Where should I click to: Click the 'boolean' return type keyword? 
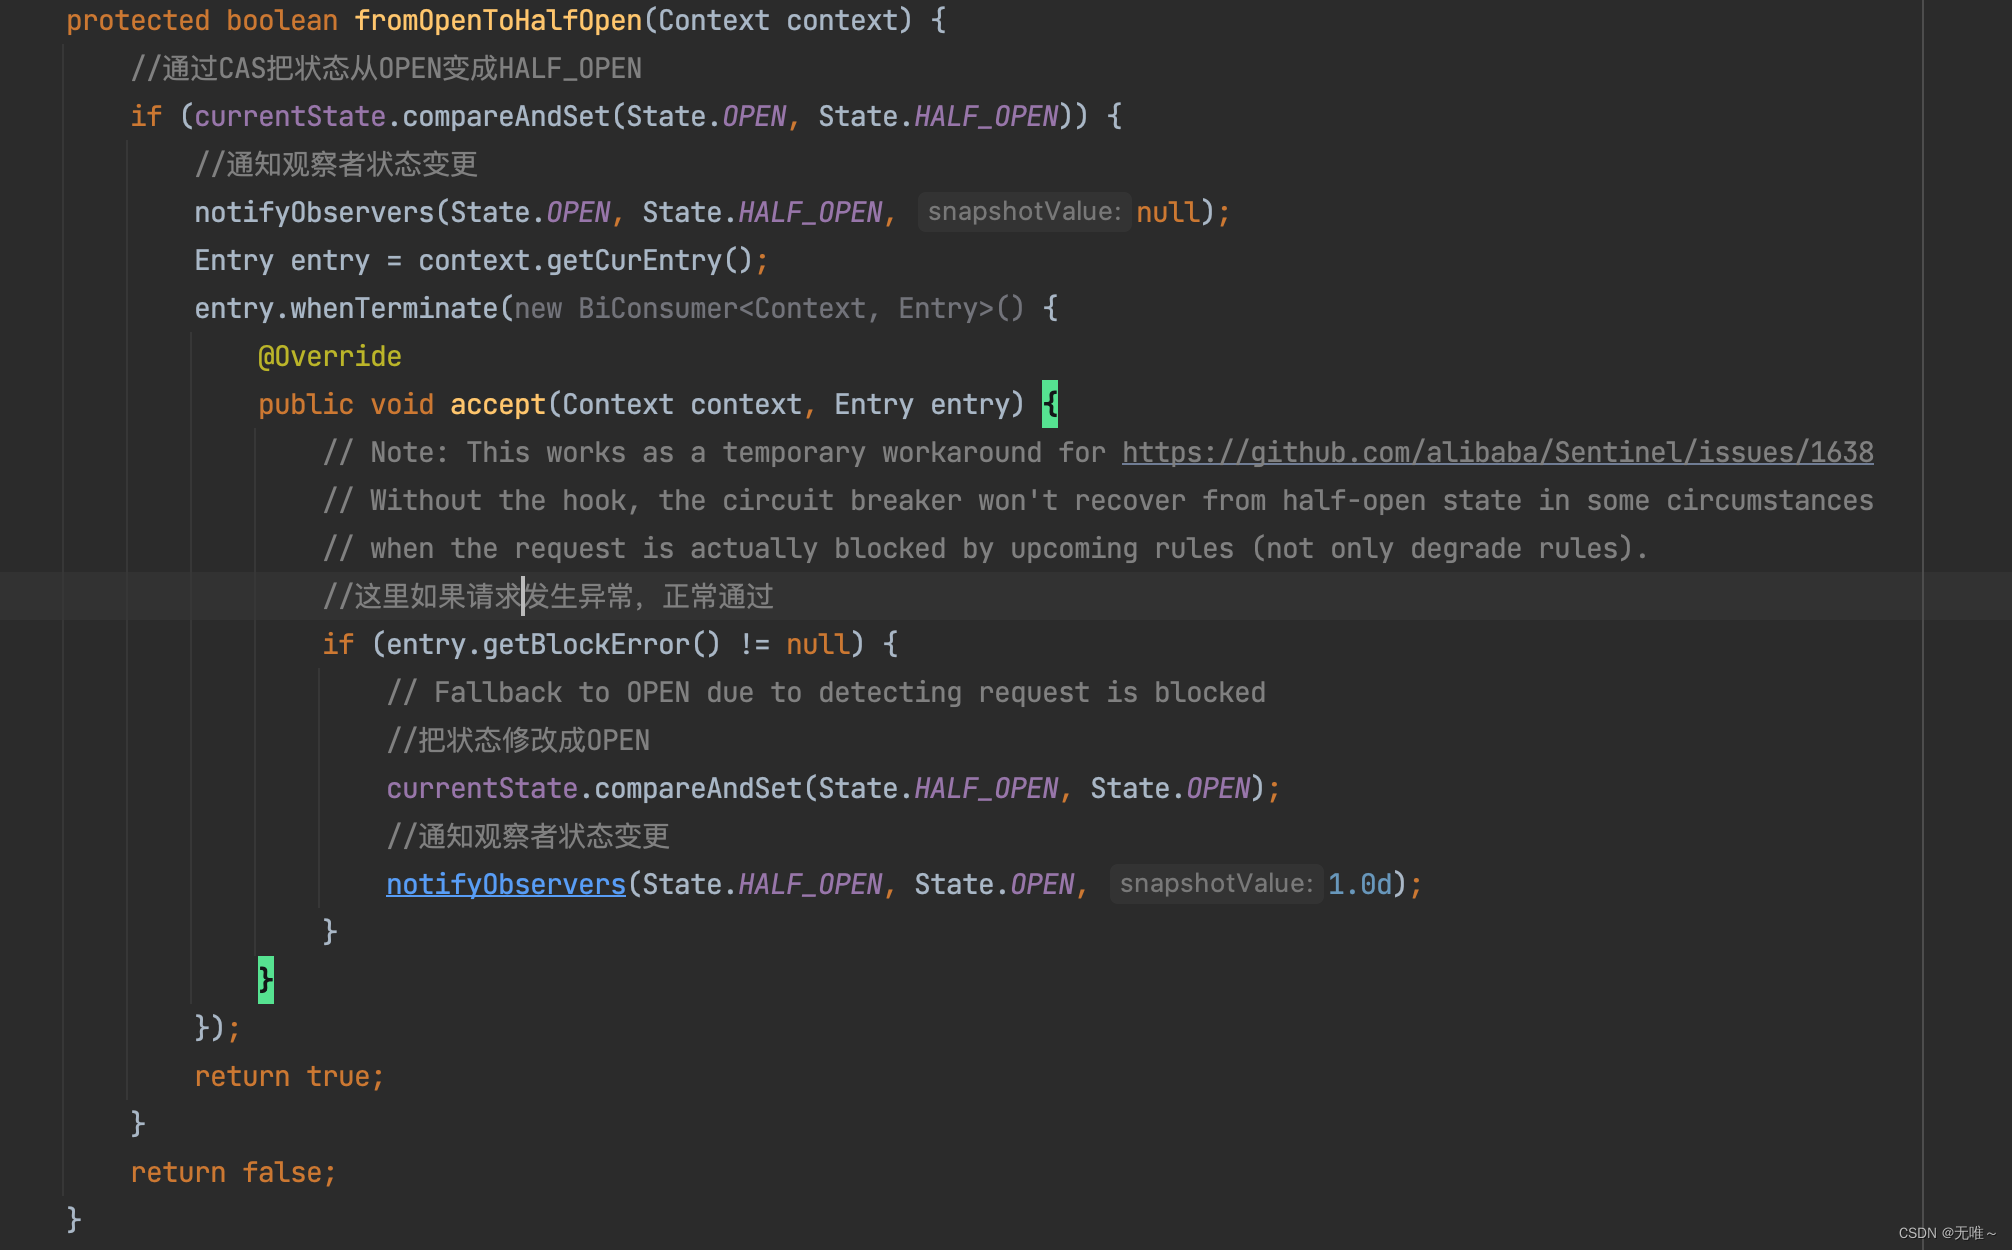pyautogui.click(x=282, y=20)
